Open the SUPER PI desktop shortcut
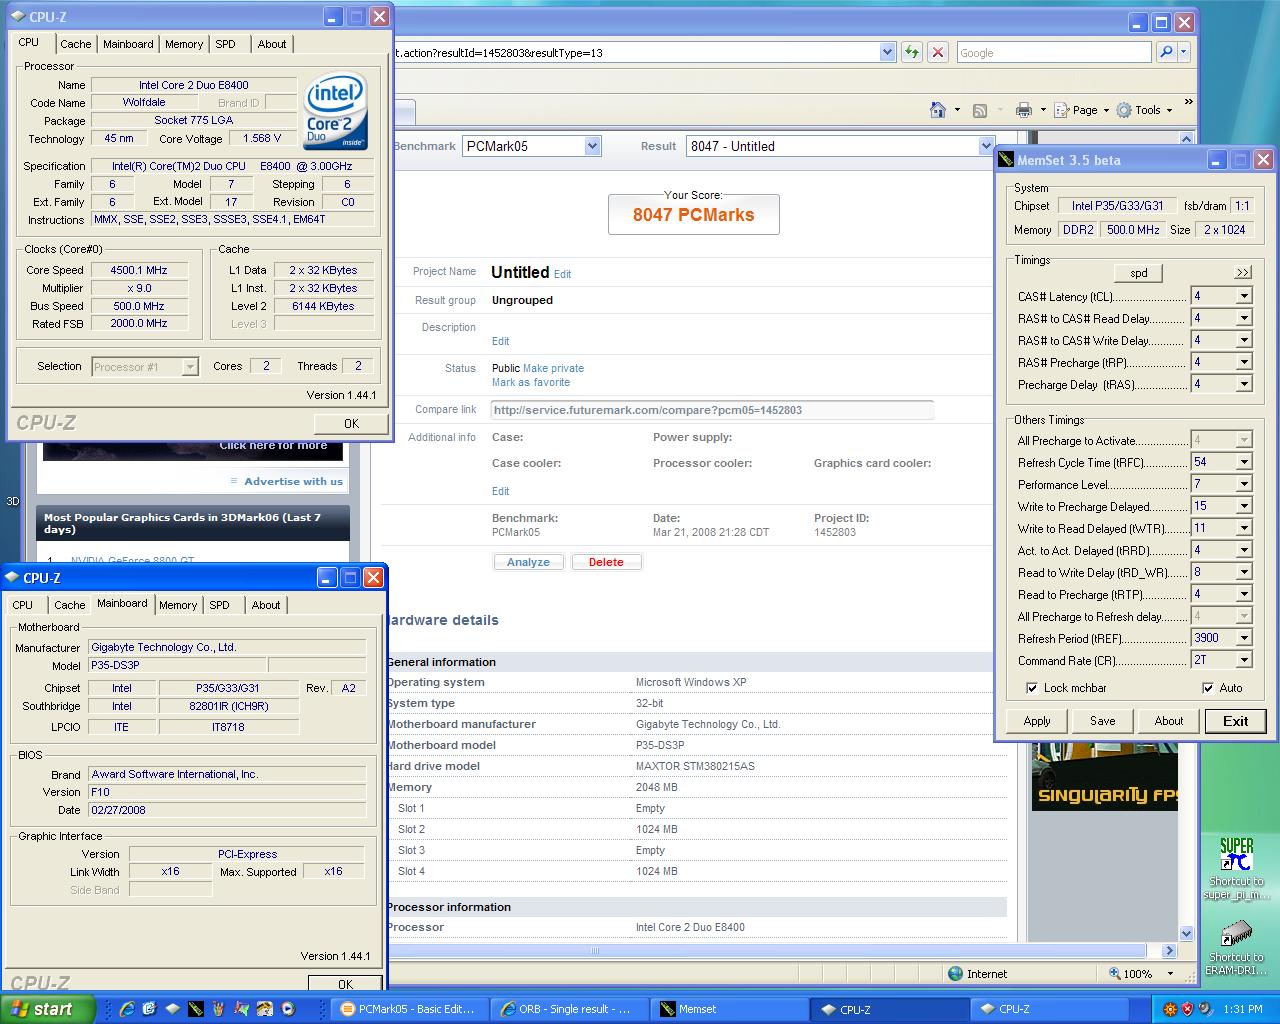 point(1236,868)
